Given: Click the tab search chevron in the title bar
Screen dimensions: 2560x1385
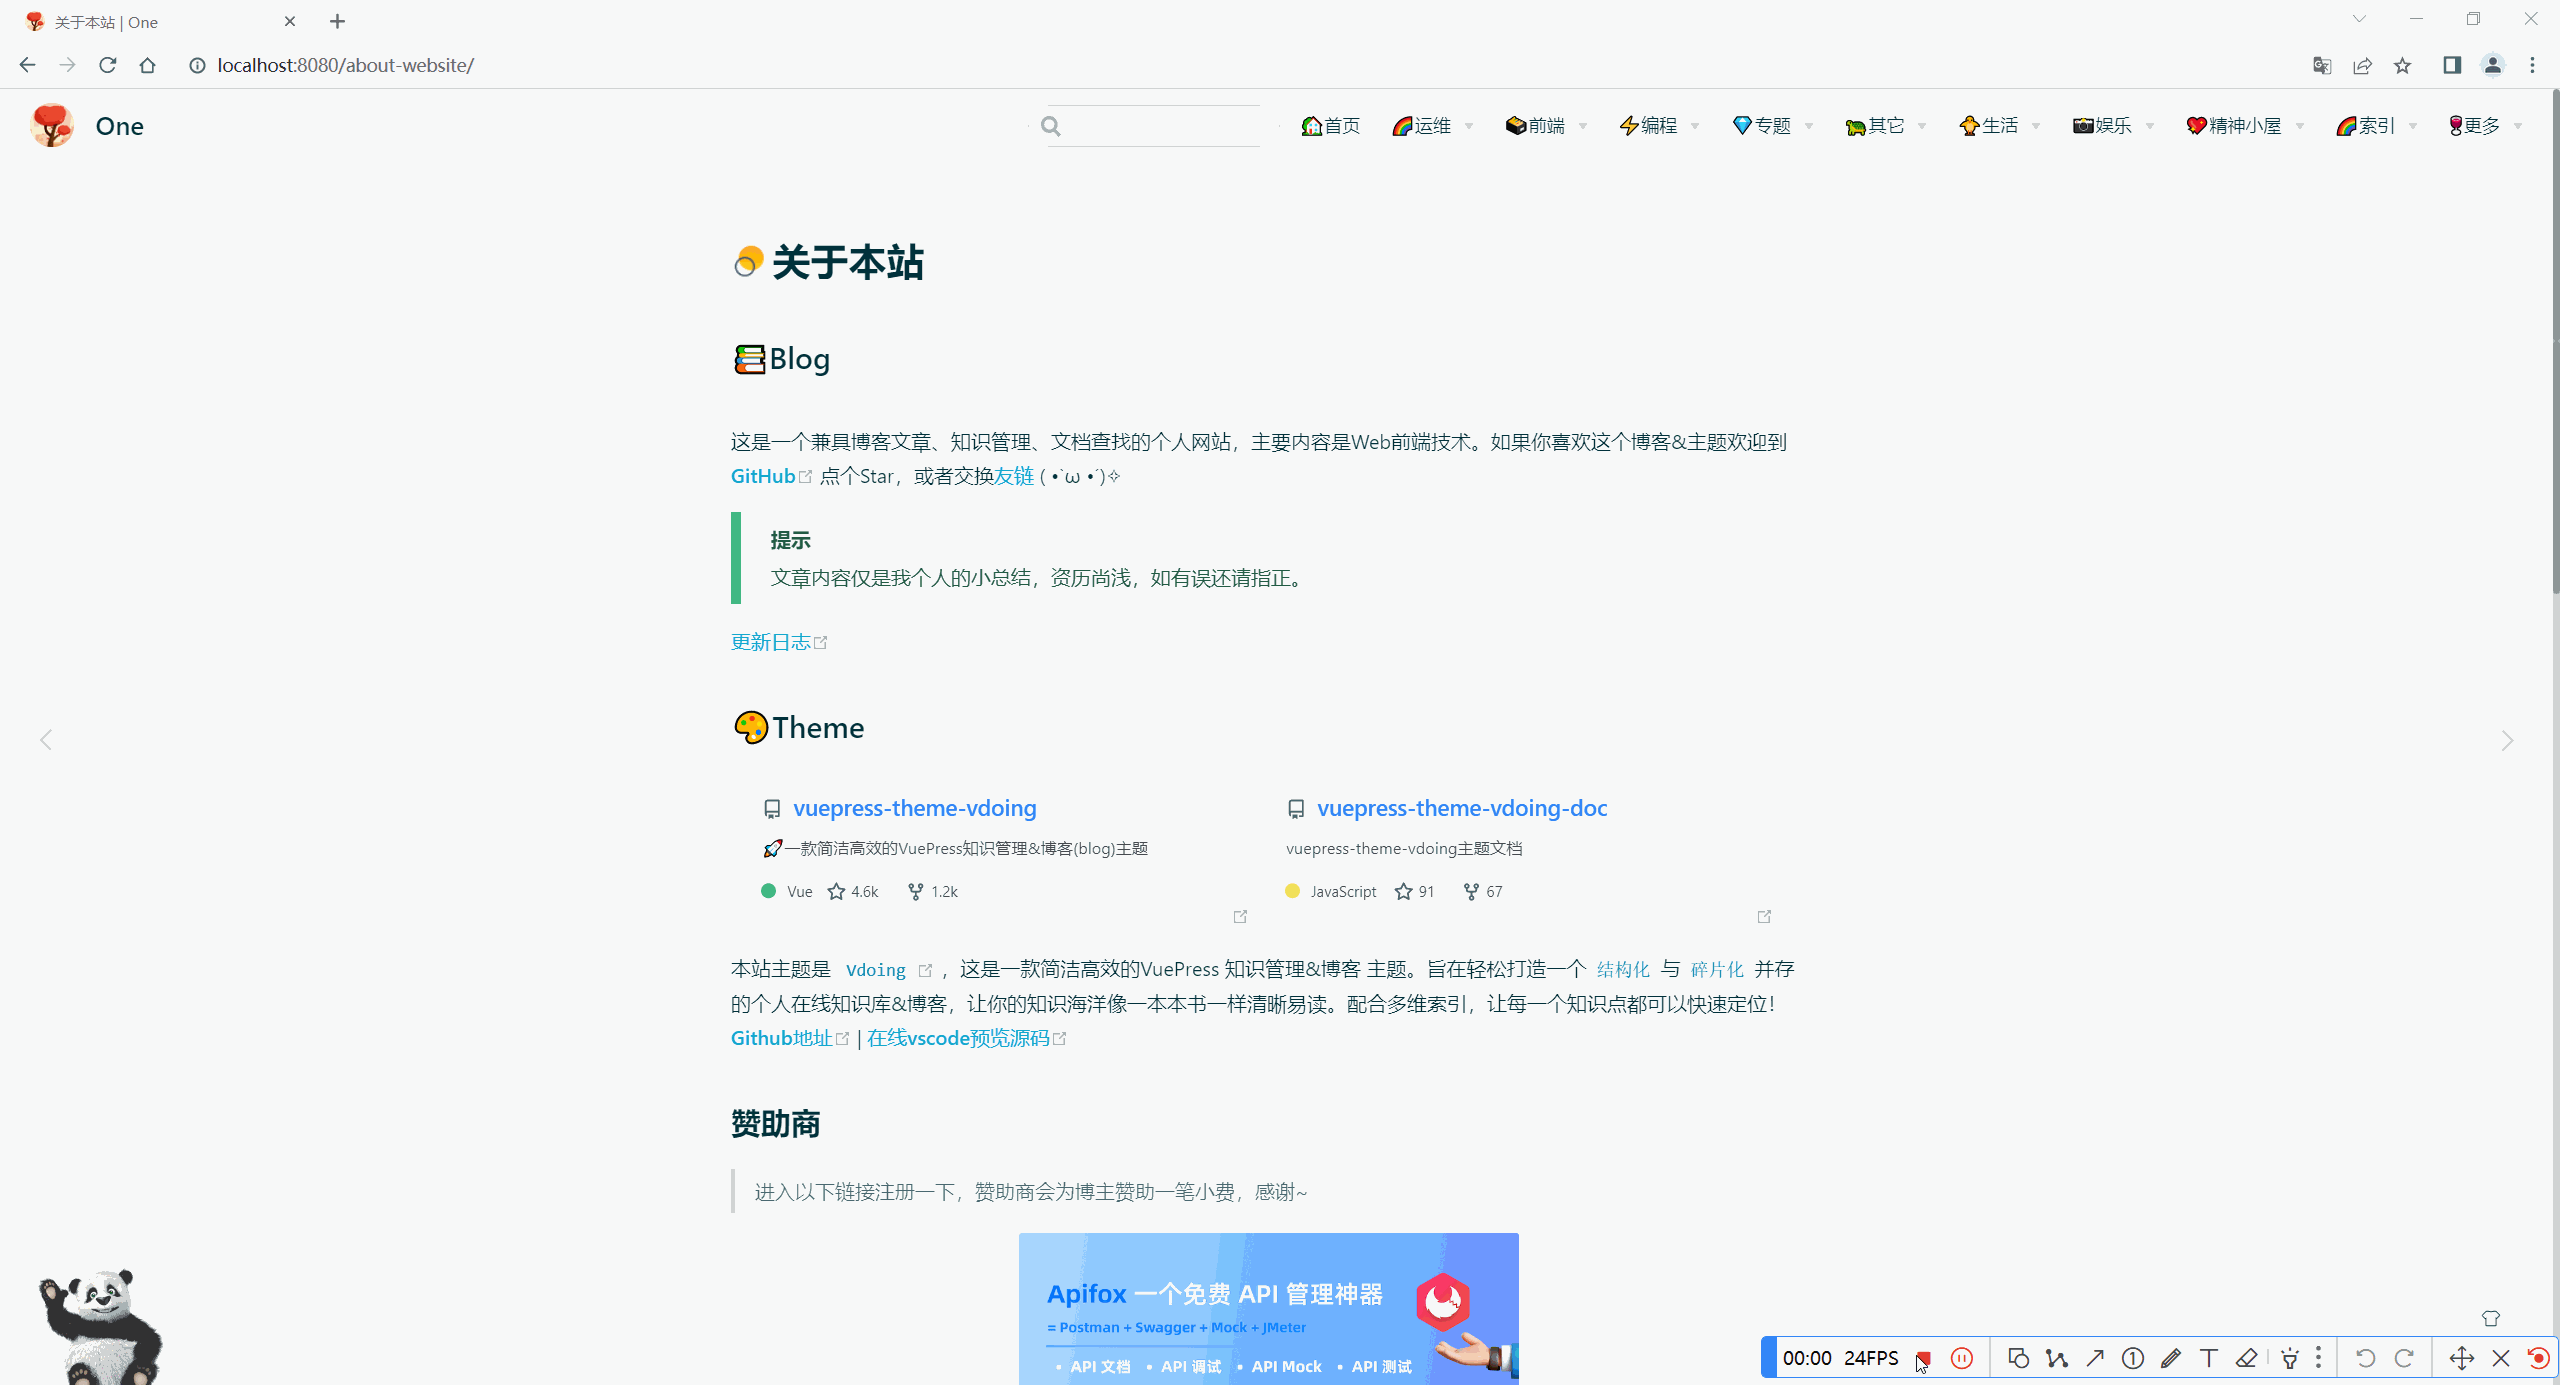Looking at the screenshot, I should pos(2359,19).
